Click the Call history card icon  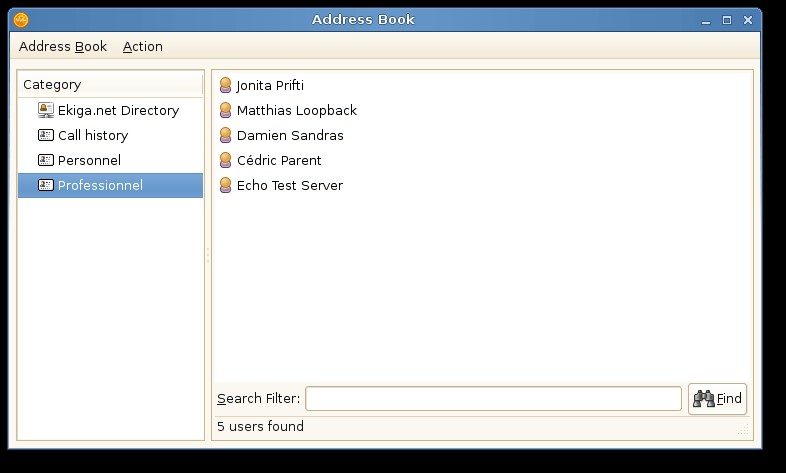[46, 135]
